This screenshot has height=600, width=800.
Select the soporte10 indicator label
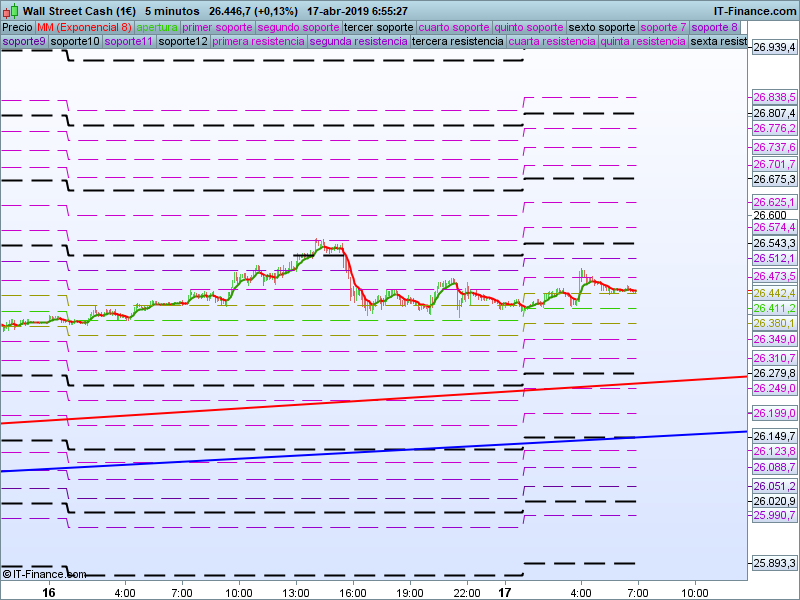75,41
